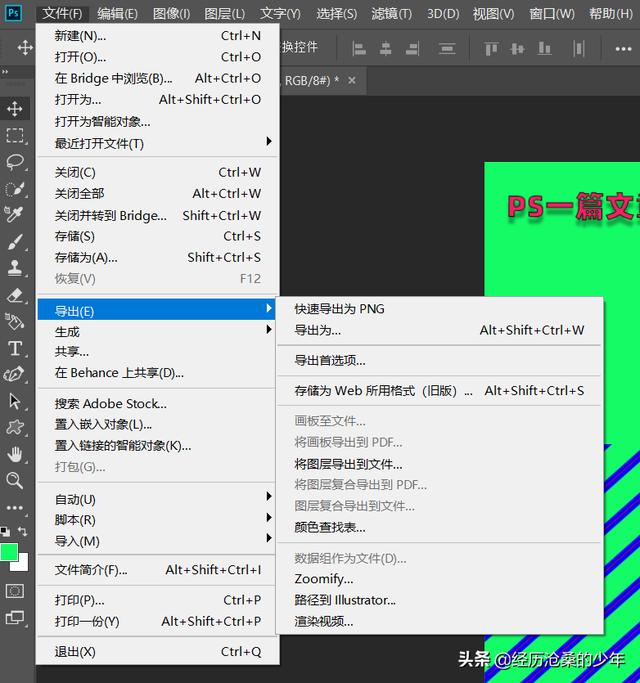Viewport: 640px width, 683px height.
Task: Expand the Recent Files (最近打开文件) submenu
Action: pos(158,143)
